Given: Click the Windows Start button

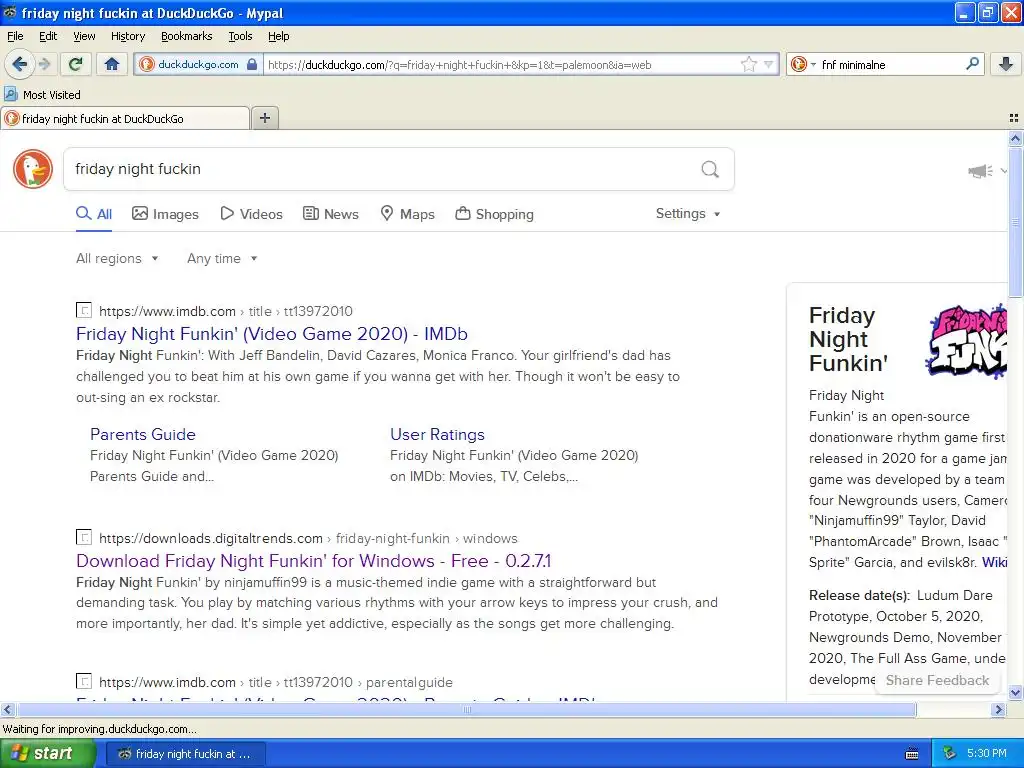Looking at the screenshot, I should pos(47,754).
